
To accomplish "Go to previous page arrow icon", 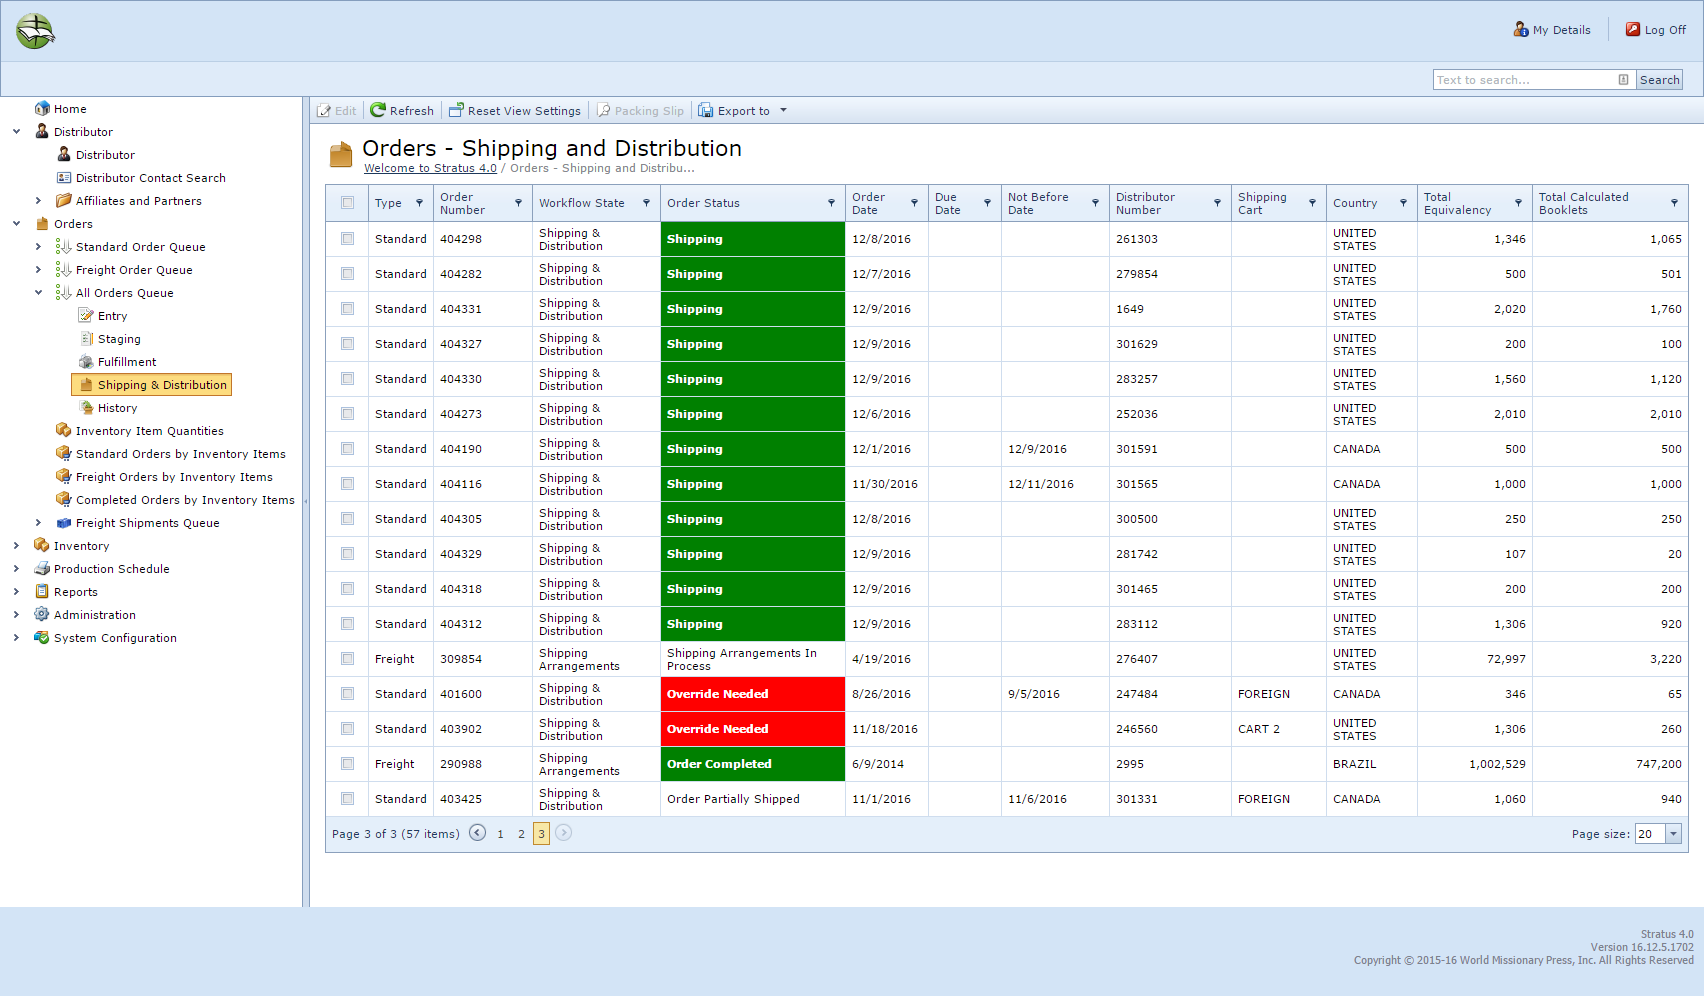I will 478,832.
